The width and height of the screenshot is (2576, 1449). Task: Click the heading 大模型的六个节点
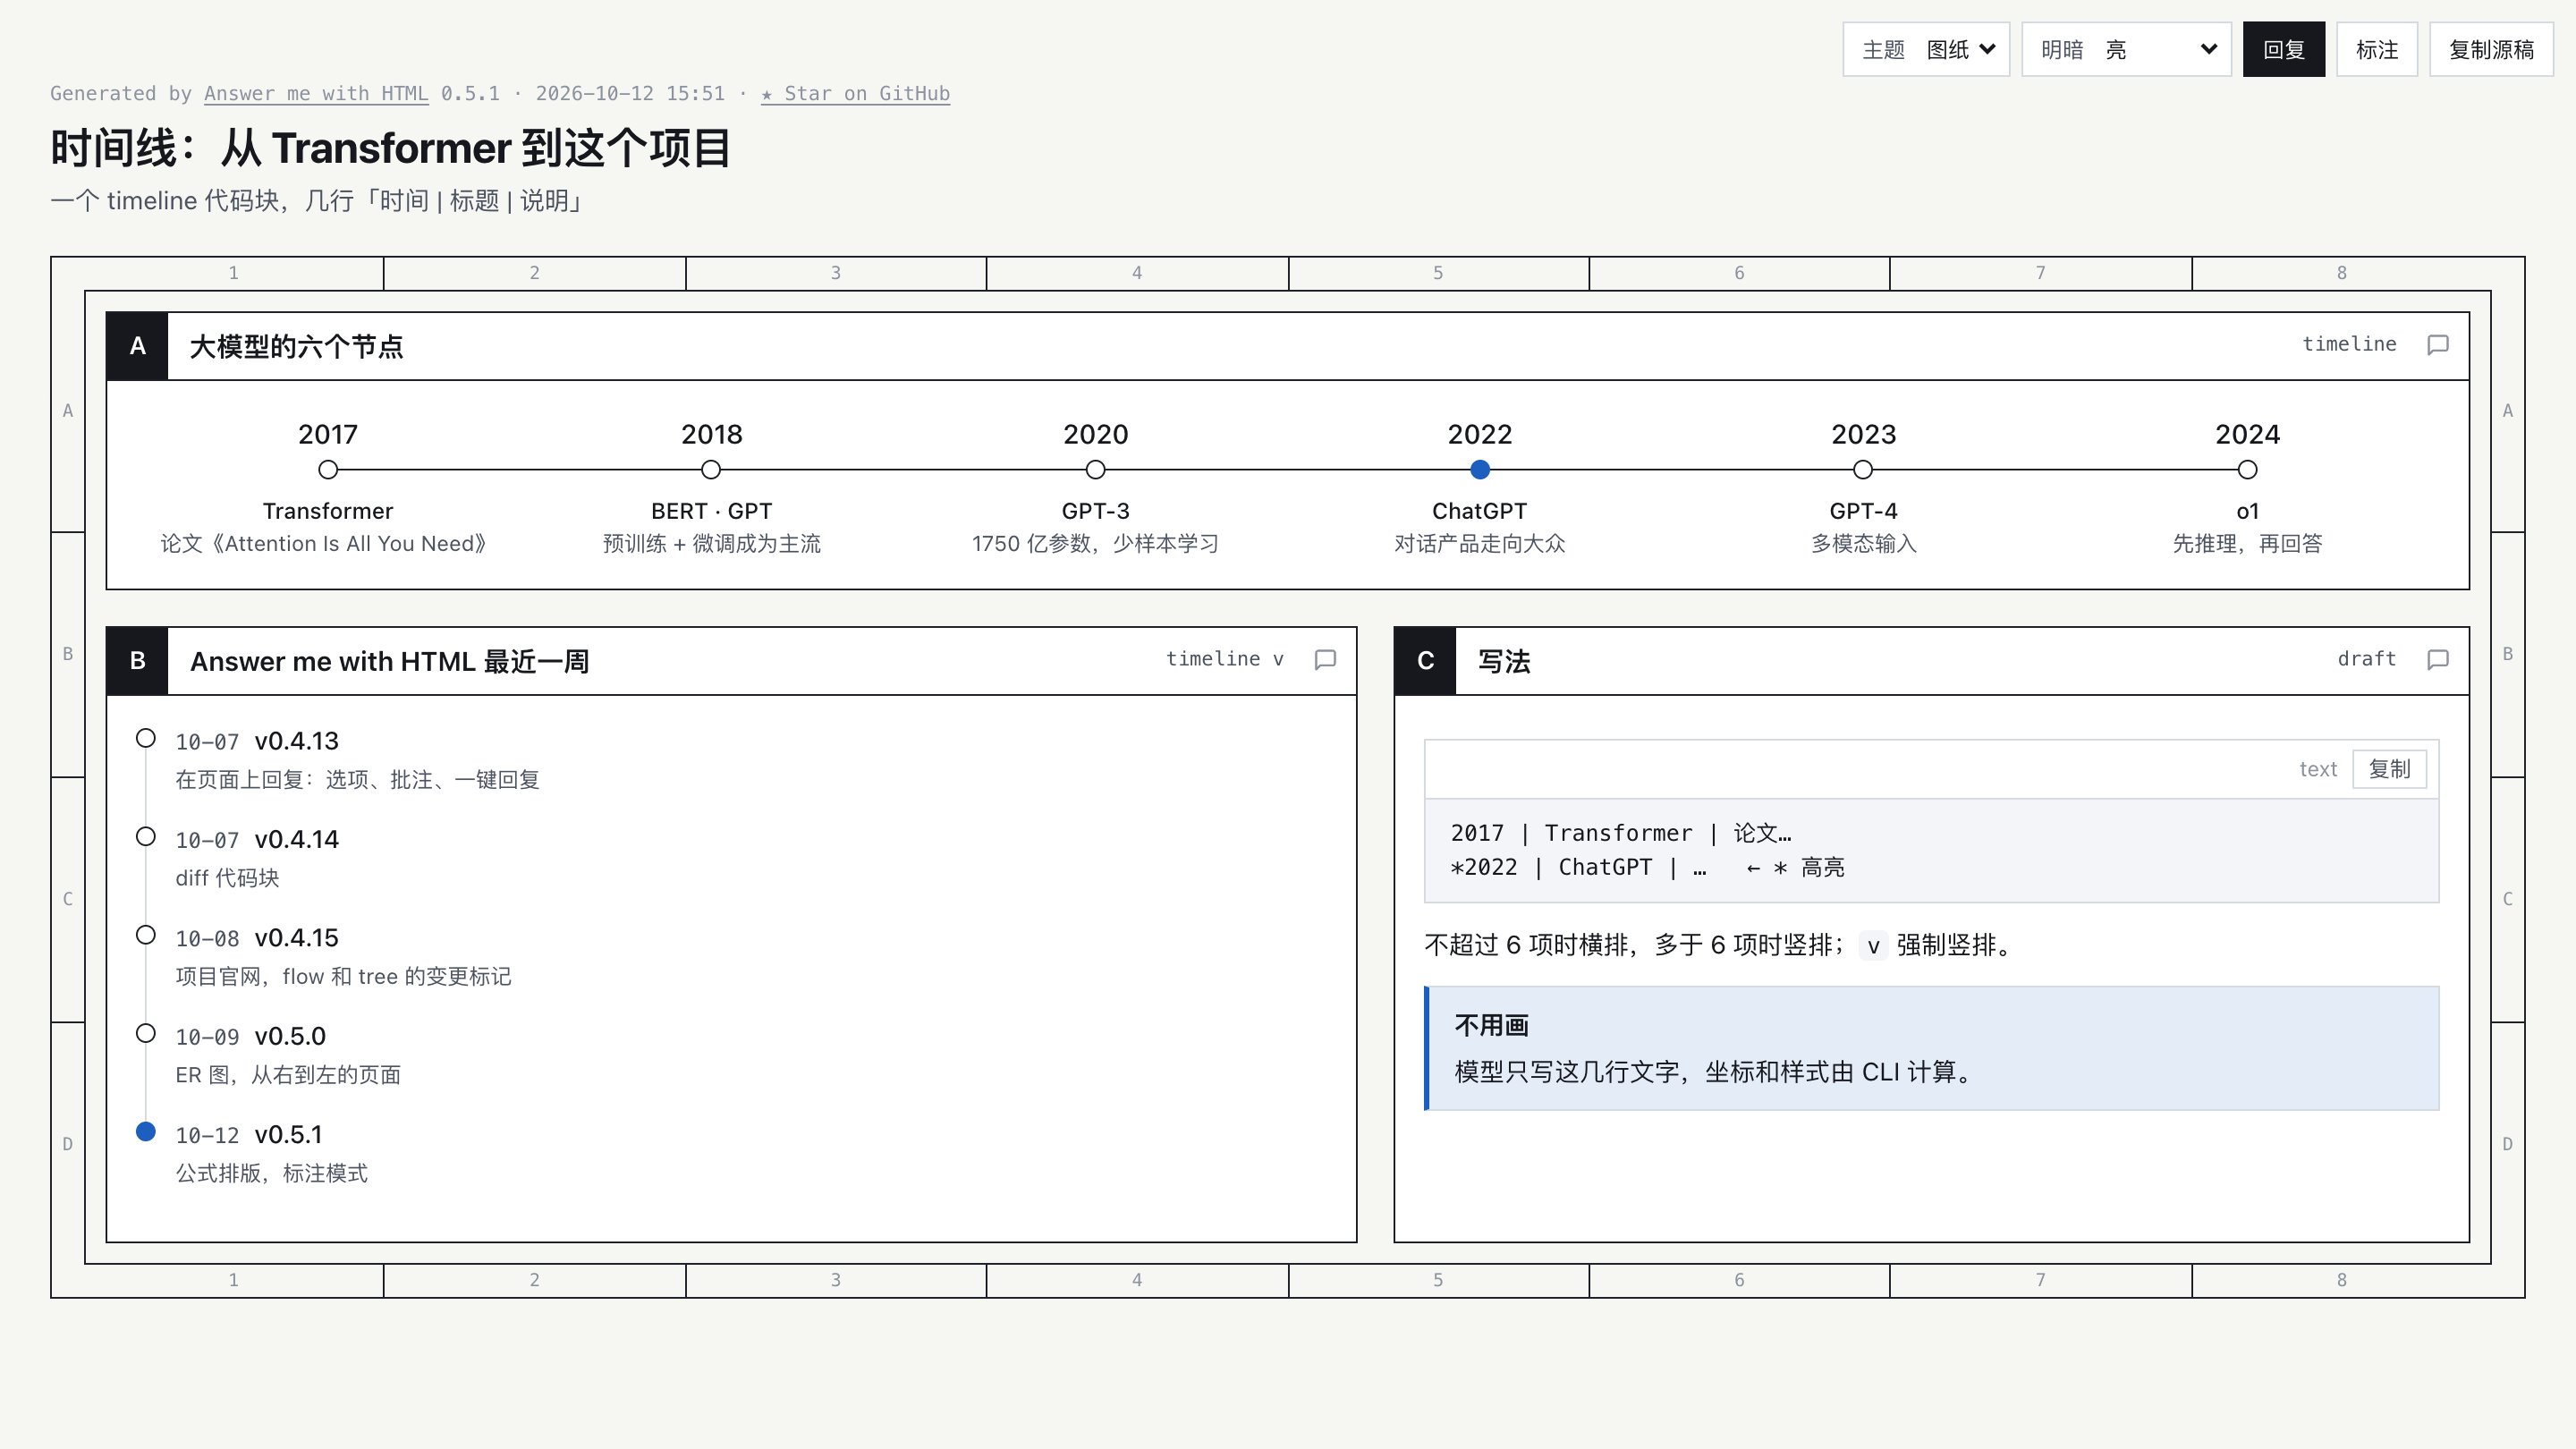pyautogui.click(x=296, y=347)
